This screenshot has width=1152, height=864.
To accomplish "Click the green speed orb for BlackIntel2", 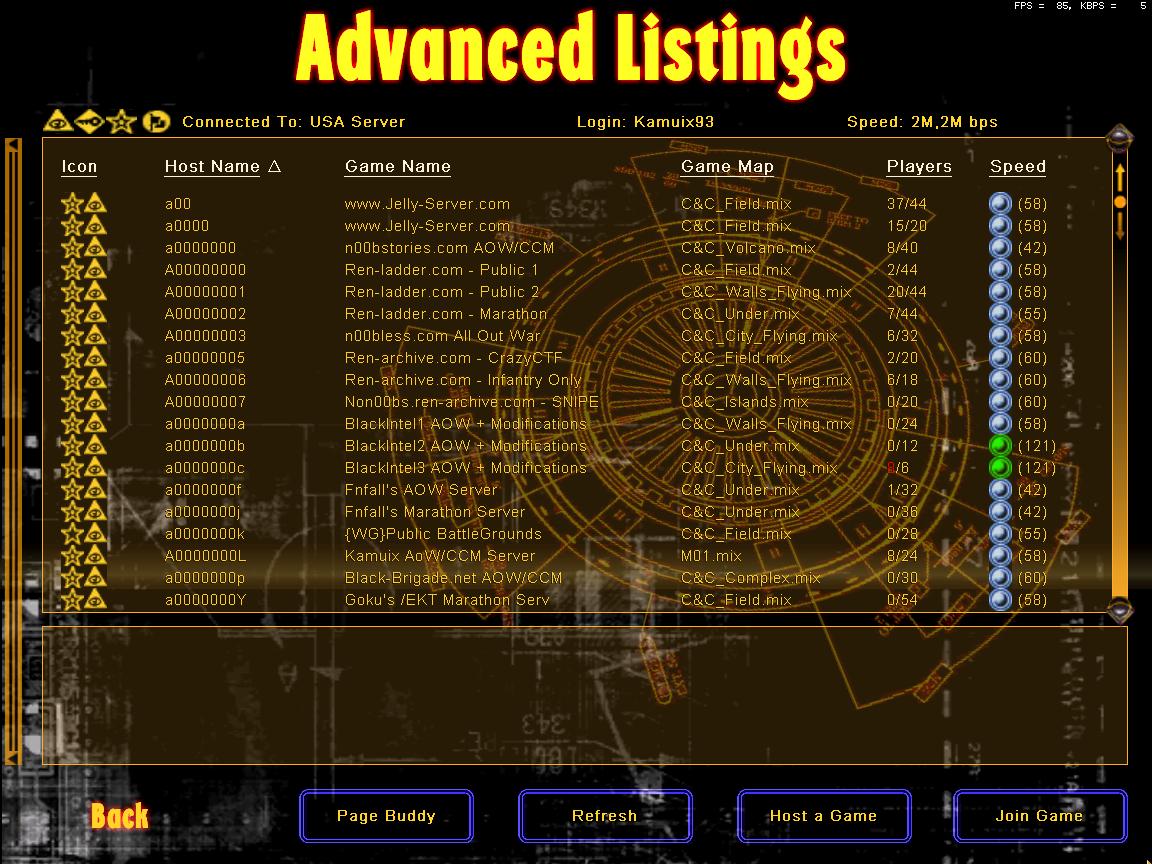I will (1000, 446).
